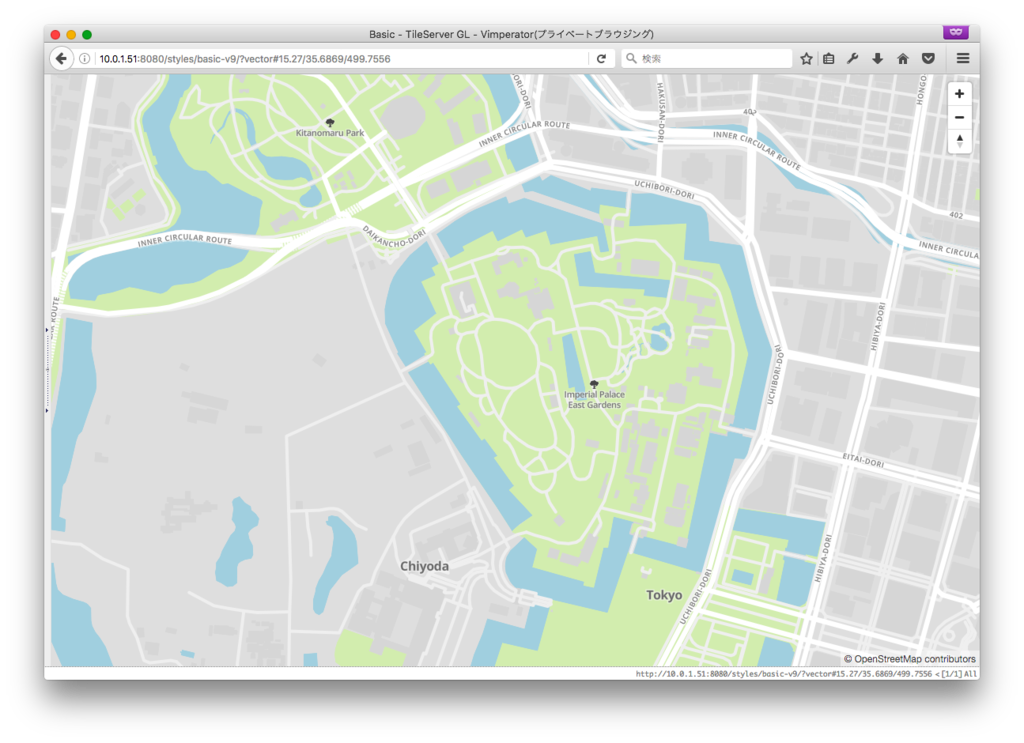The image size is (1024, 743).
Task: Open OpenStreetMap contributors attribution link
Action: tap(910, 659)
